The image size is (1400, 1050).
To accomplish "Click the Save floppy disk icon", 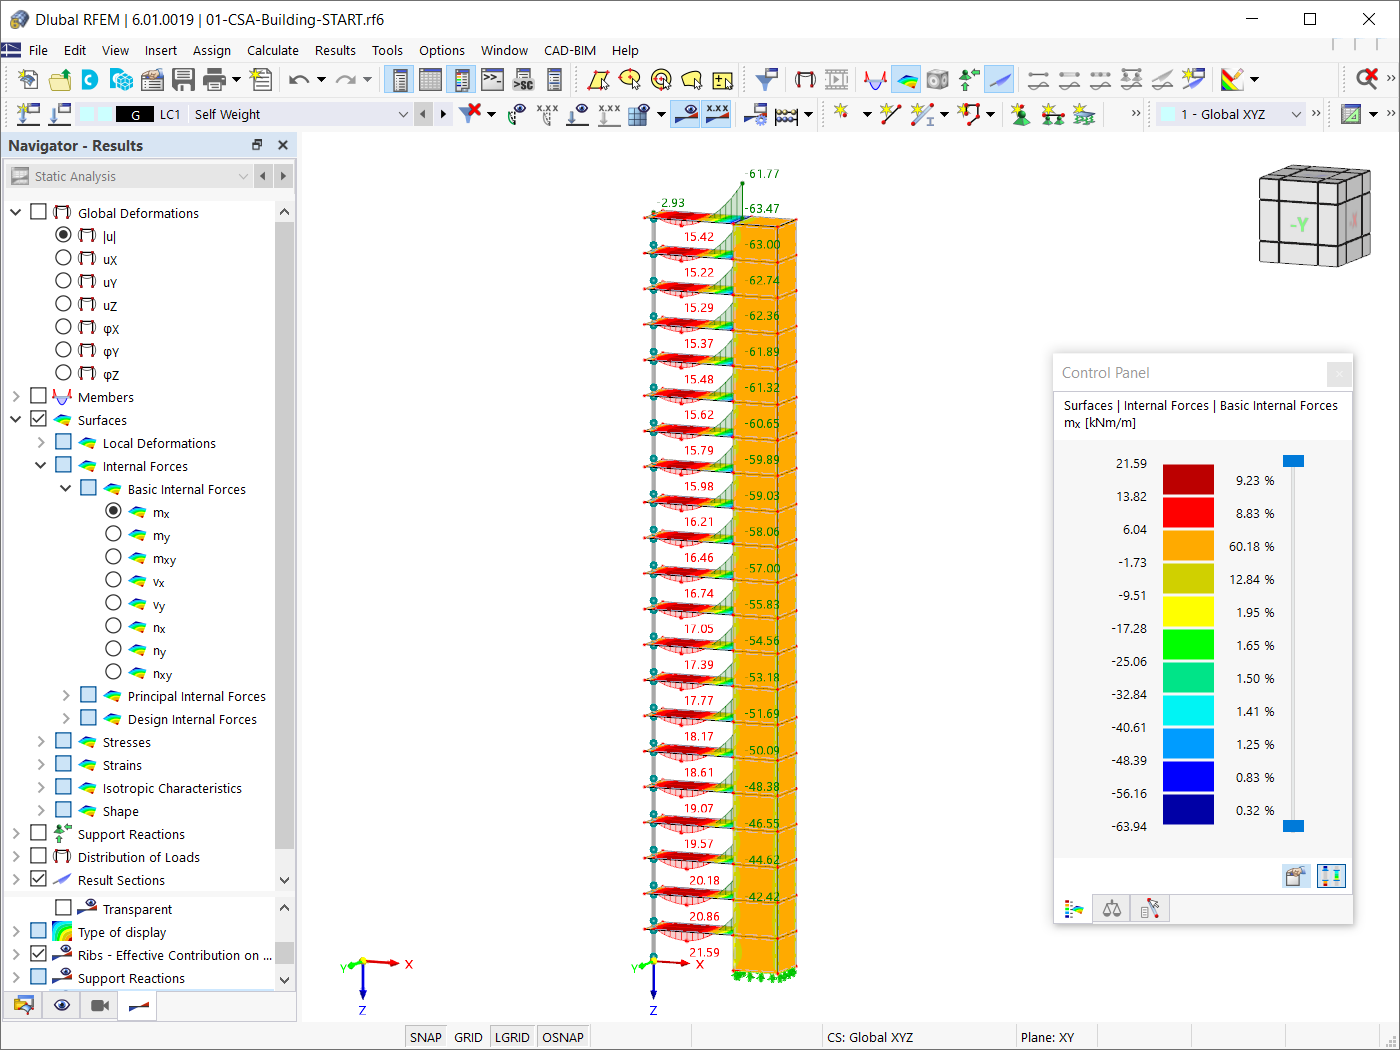I will click(183, 79).
